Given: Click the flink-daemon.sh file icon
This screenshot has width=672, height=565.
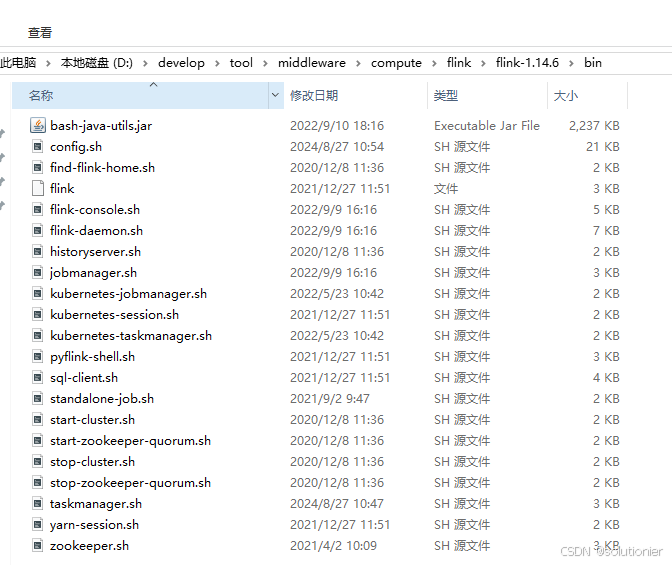Looking at the screenshot, I should click(38, 231).
